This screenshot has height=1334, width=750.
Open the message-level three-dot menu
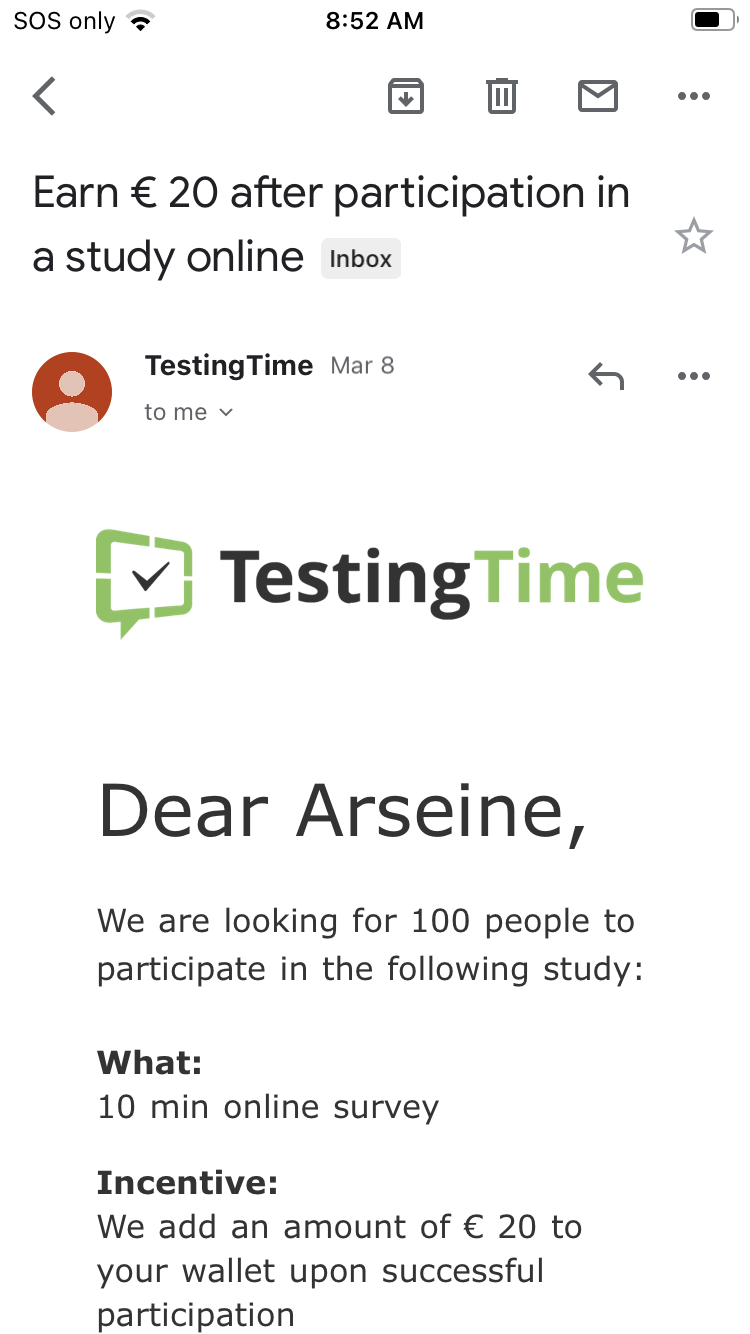693,376
